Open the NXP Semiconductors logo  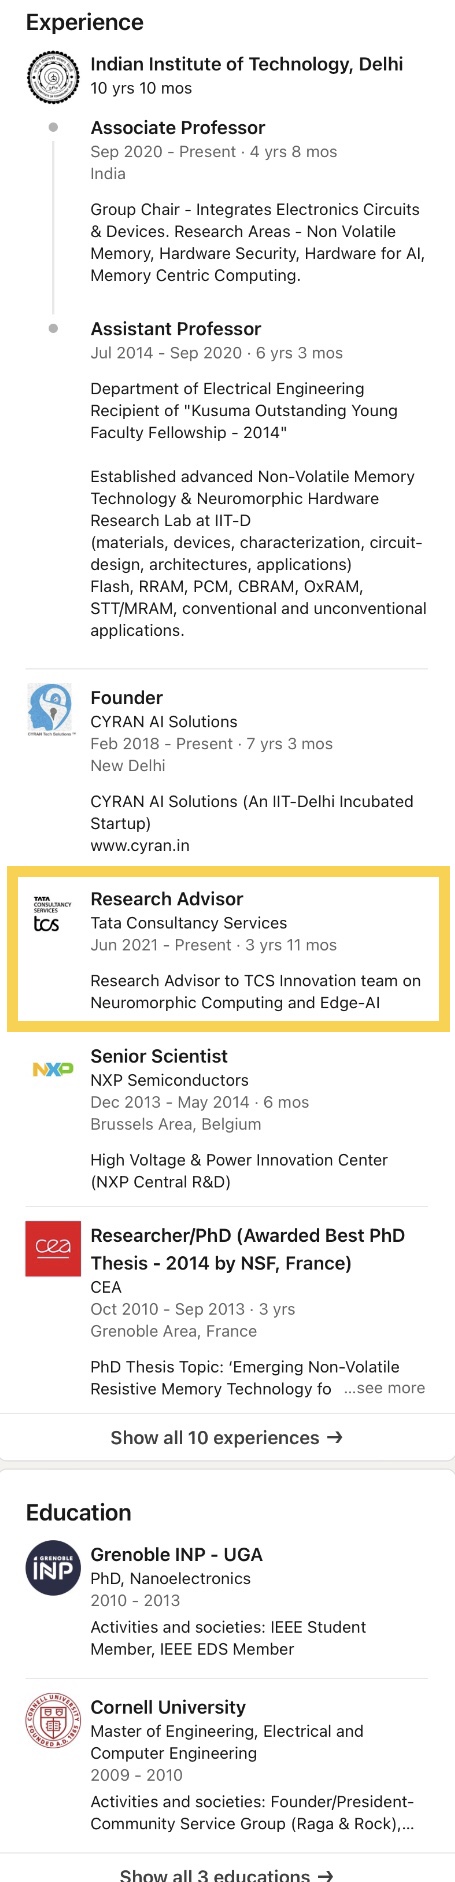[52, 1069]
